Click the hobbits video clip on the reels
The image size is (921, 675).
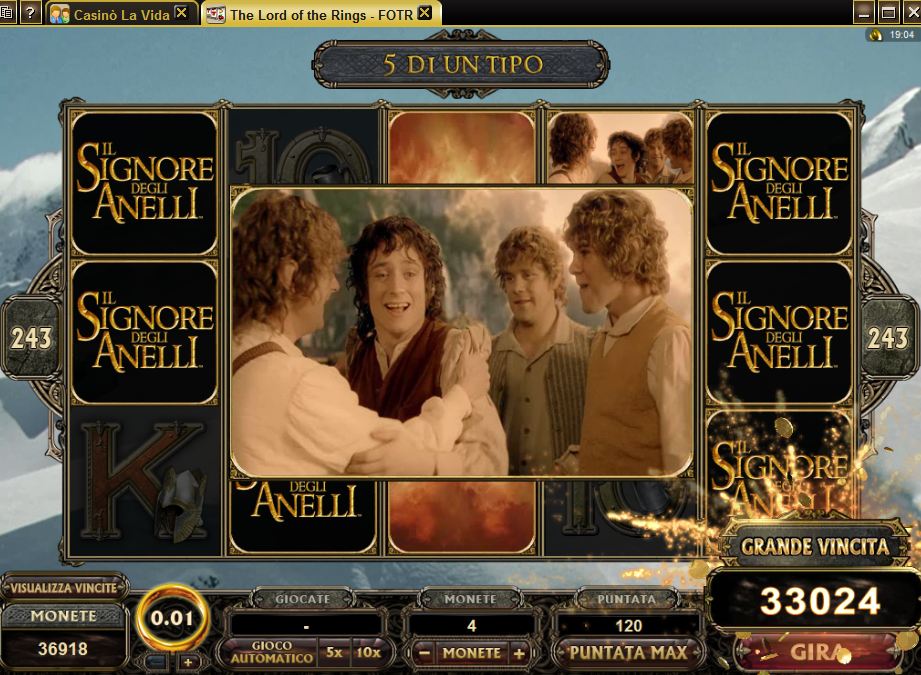click(462, 332)
